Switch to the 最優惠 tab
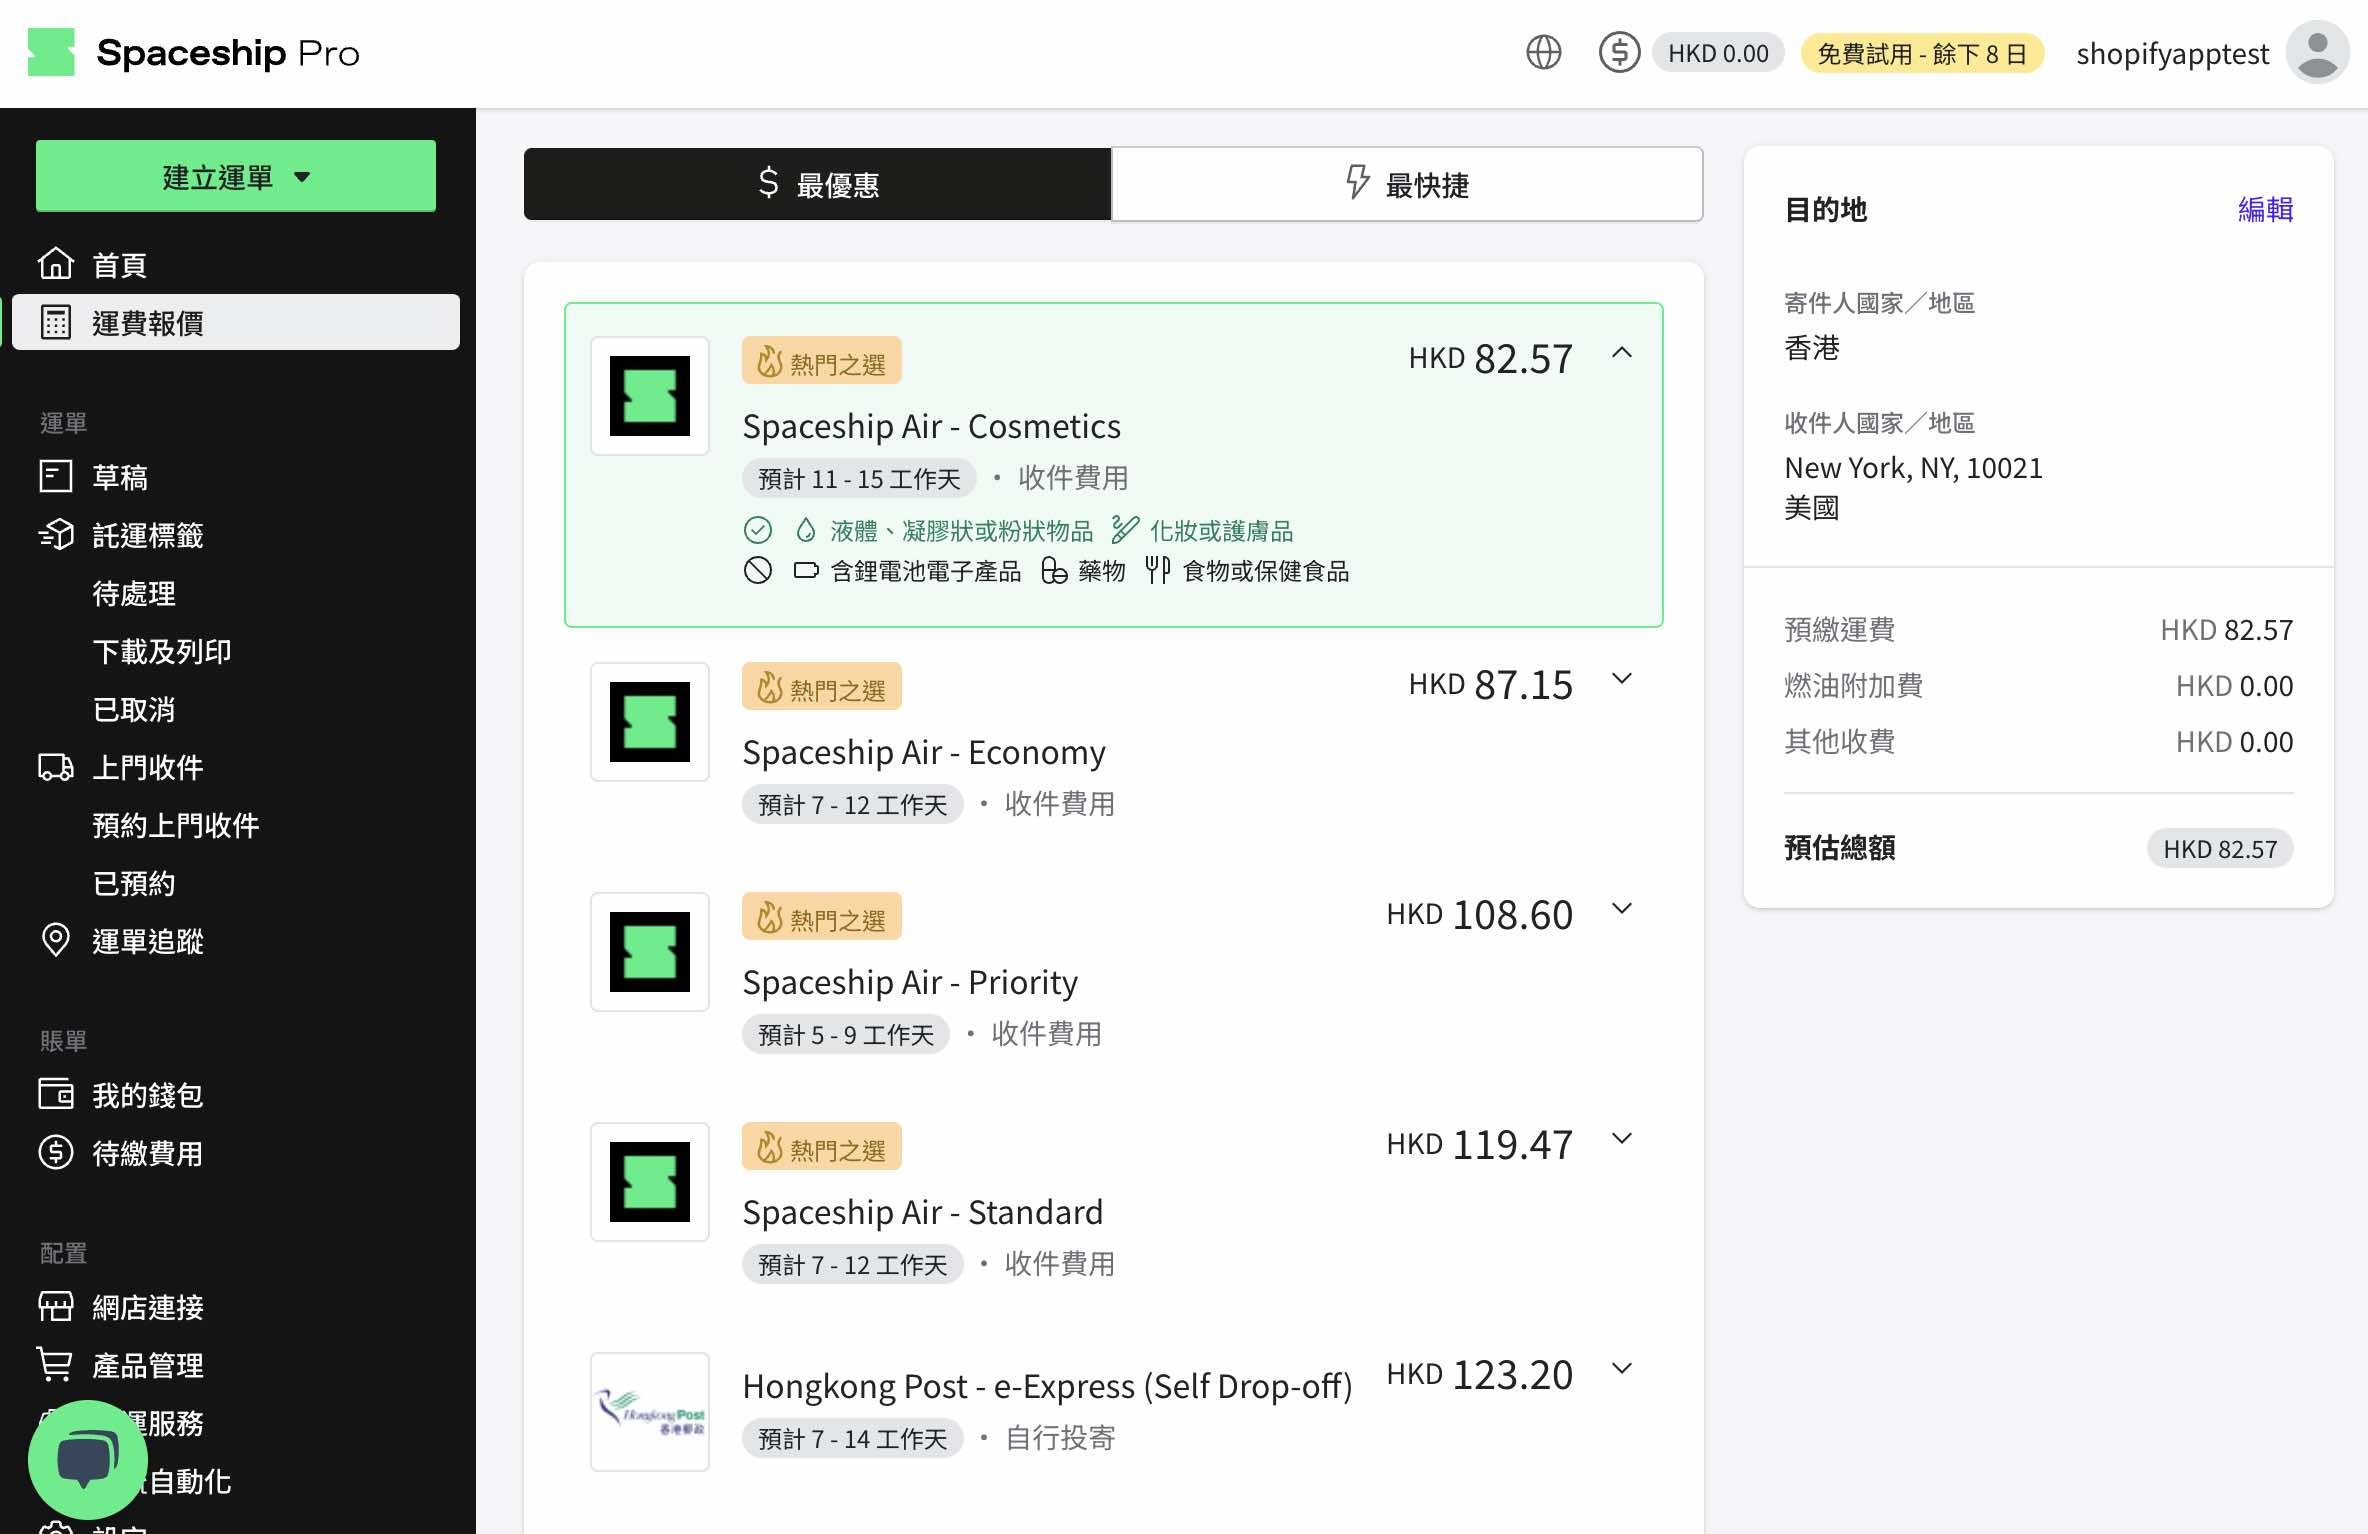 (x=818, y=184)
